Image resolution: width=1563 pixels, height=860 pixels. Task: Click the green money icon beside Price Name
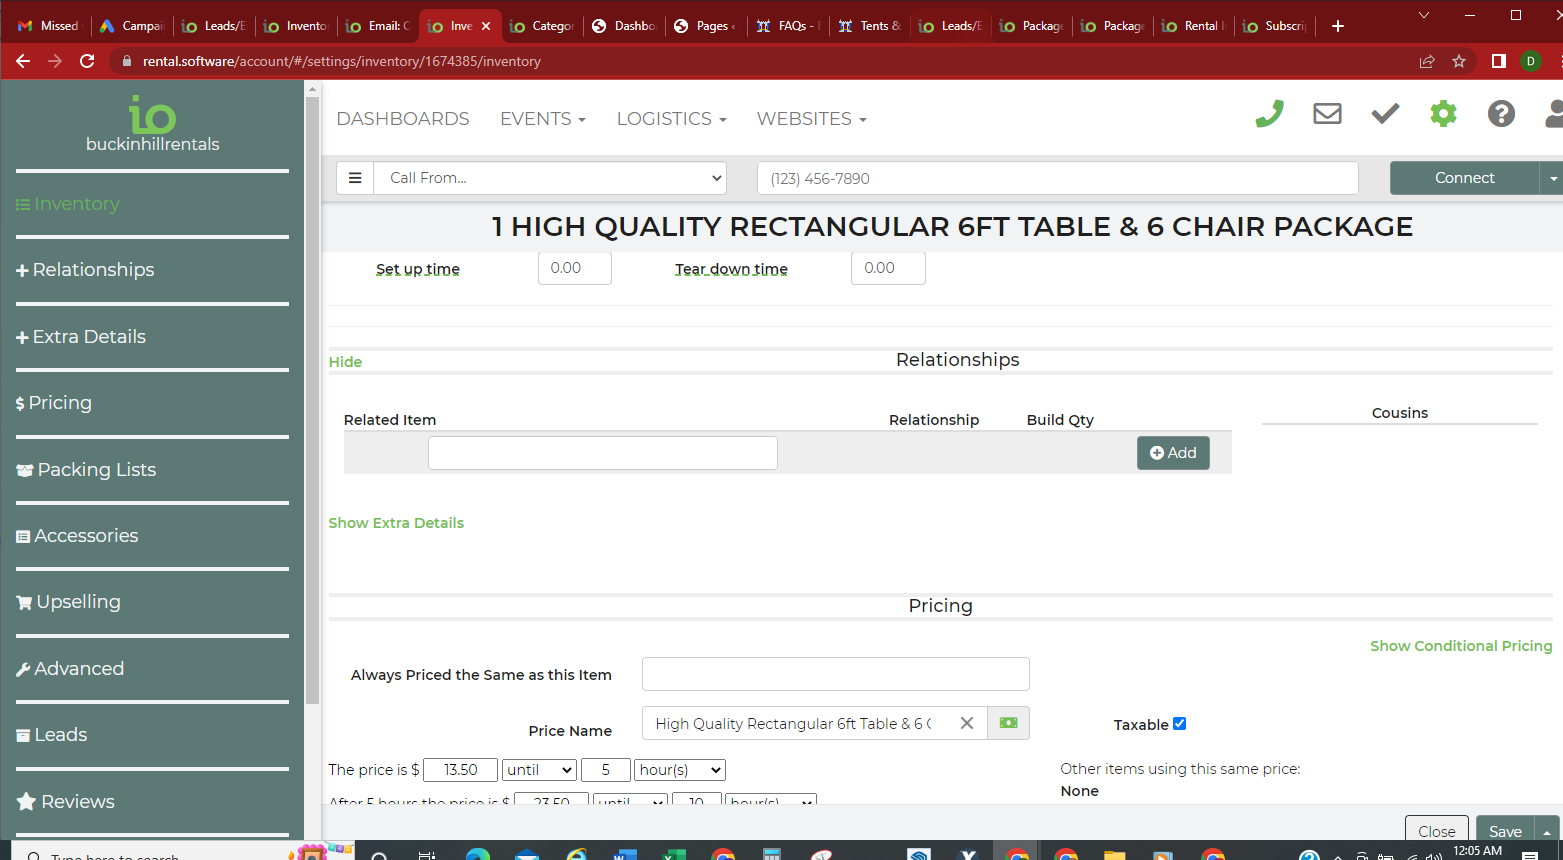click(1008, 723)
